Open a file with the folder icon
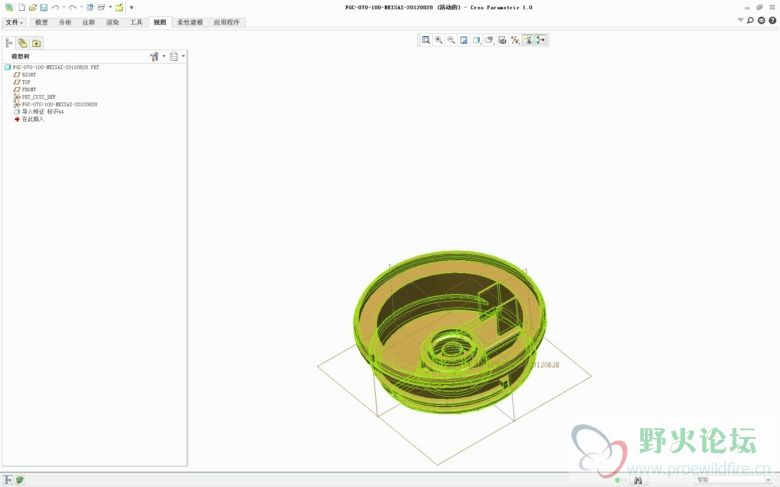The image size is (780, 487). click(x=33, y=7)
